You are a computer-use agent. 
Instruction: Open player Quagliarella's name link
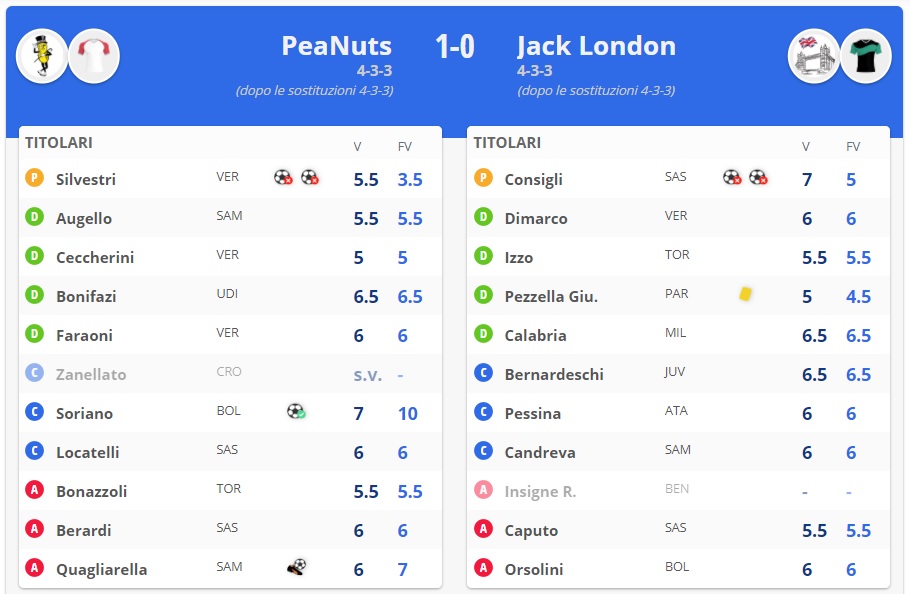101,569
